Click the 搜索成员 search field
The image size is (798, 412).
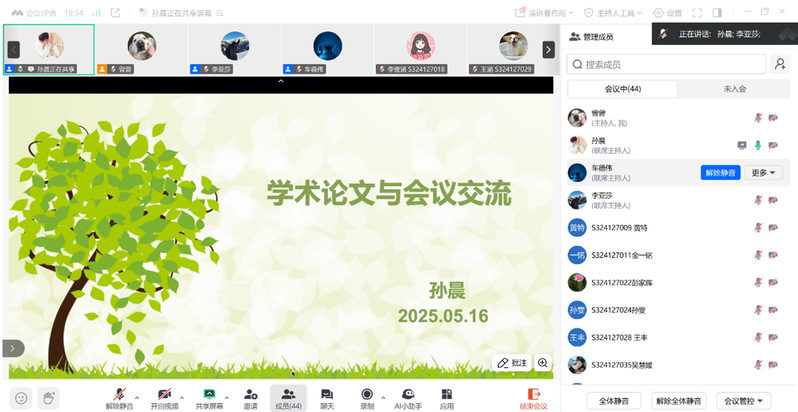click(665, 64)
